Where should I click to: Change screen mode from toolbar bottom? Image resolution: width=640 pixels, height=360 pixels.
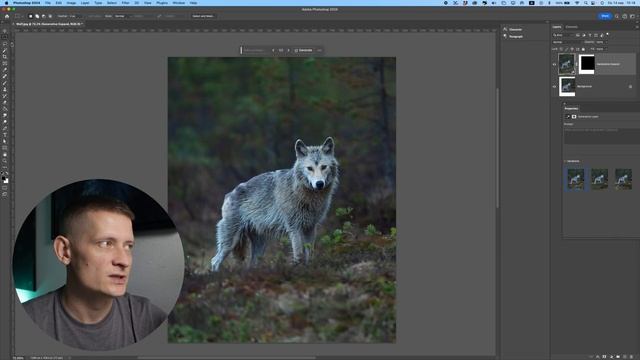[5, 194]
